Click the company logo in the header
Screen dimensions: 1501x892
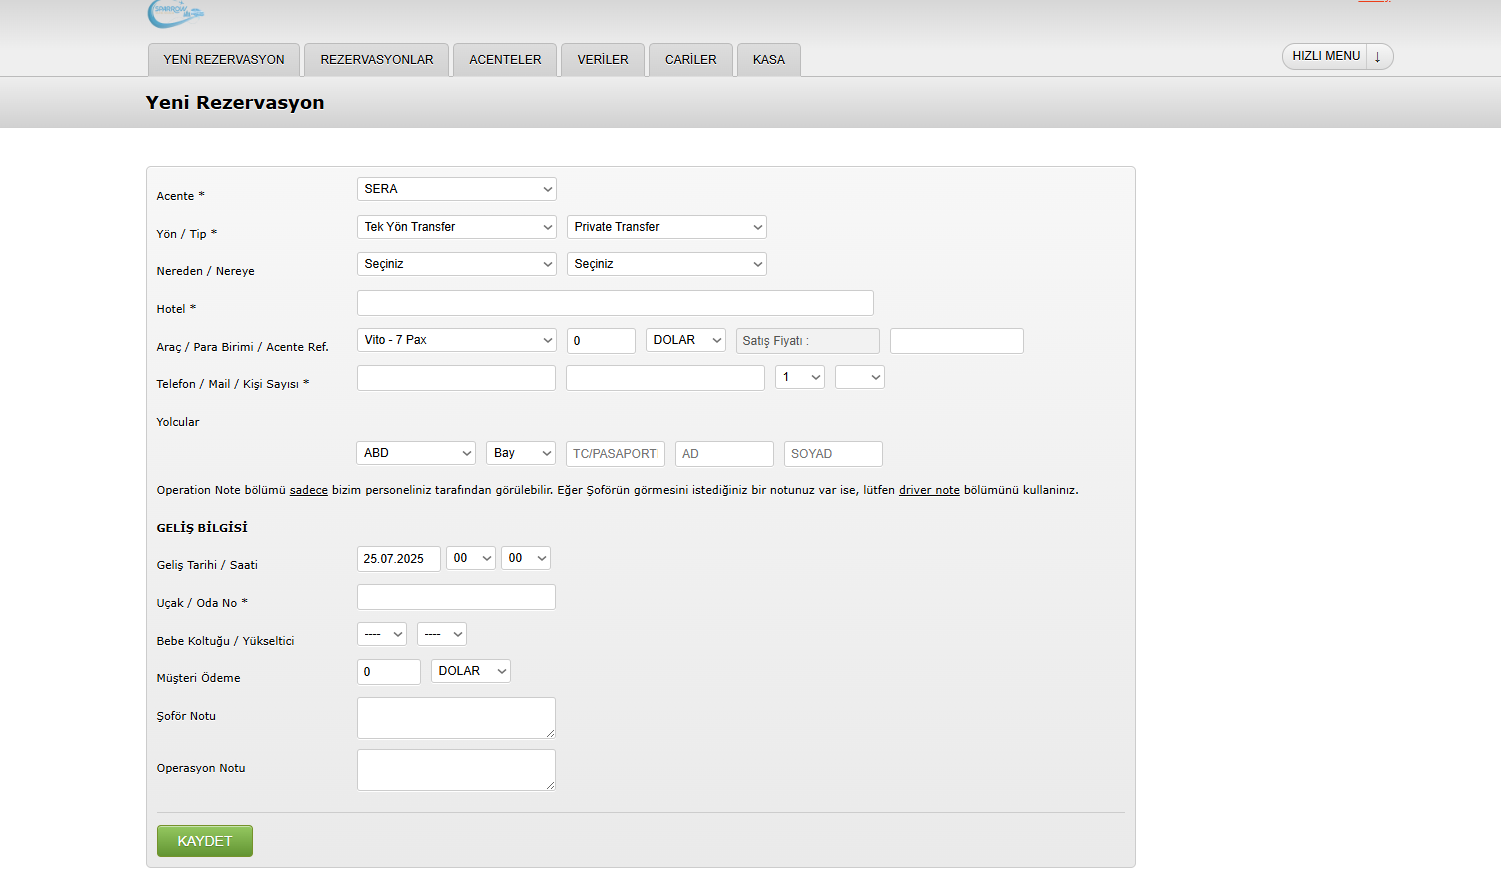coord(176,12)
